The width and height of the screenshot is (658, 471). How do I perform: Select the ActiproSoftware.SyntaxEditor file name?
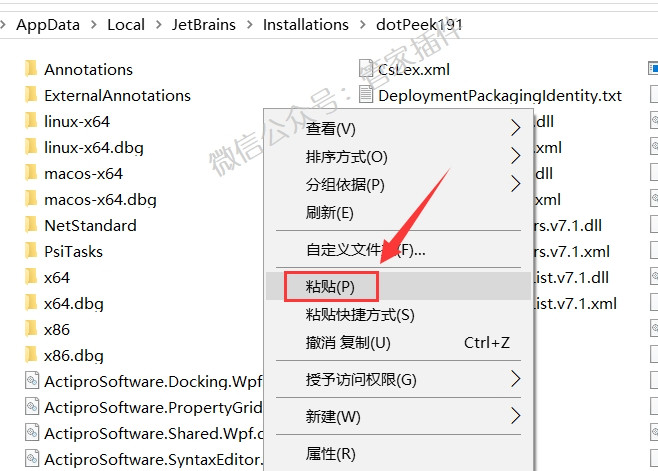[154, 460]
